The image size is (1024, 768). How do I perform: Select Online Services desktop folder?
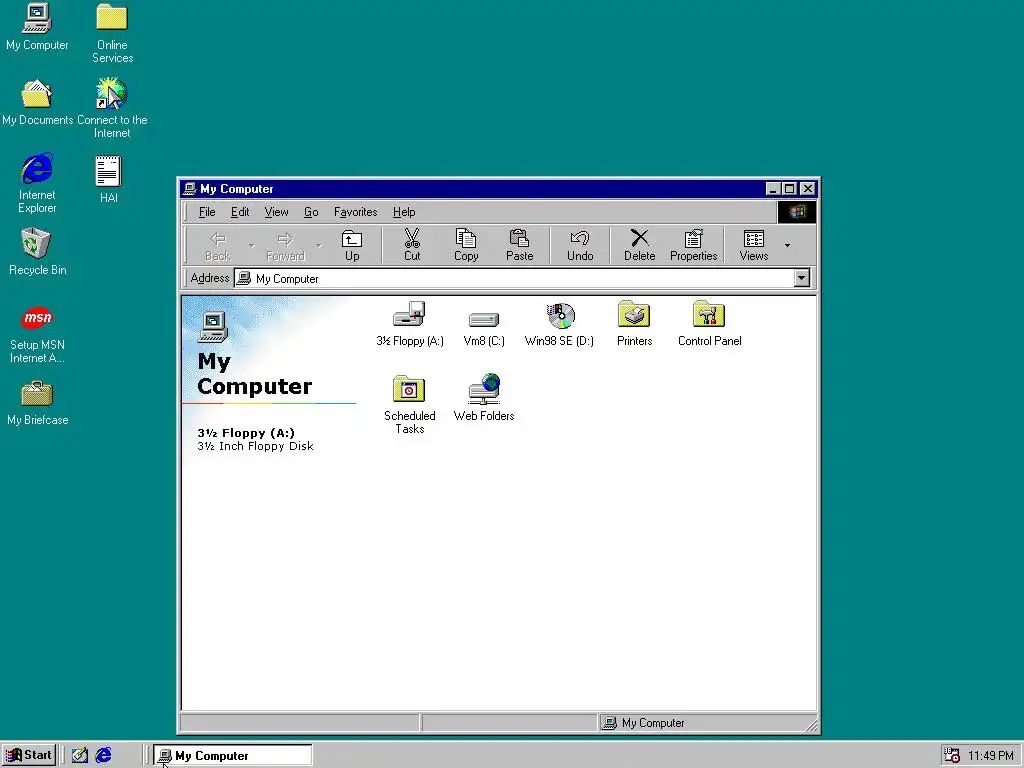click(112, 33)
